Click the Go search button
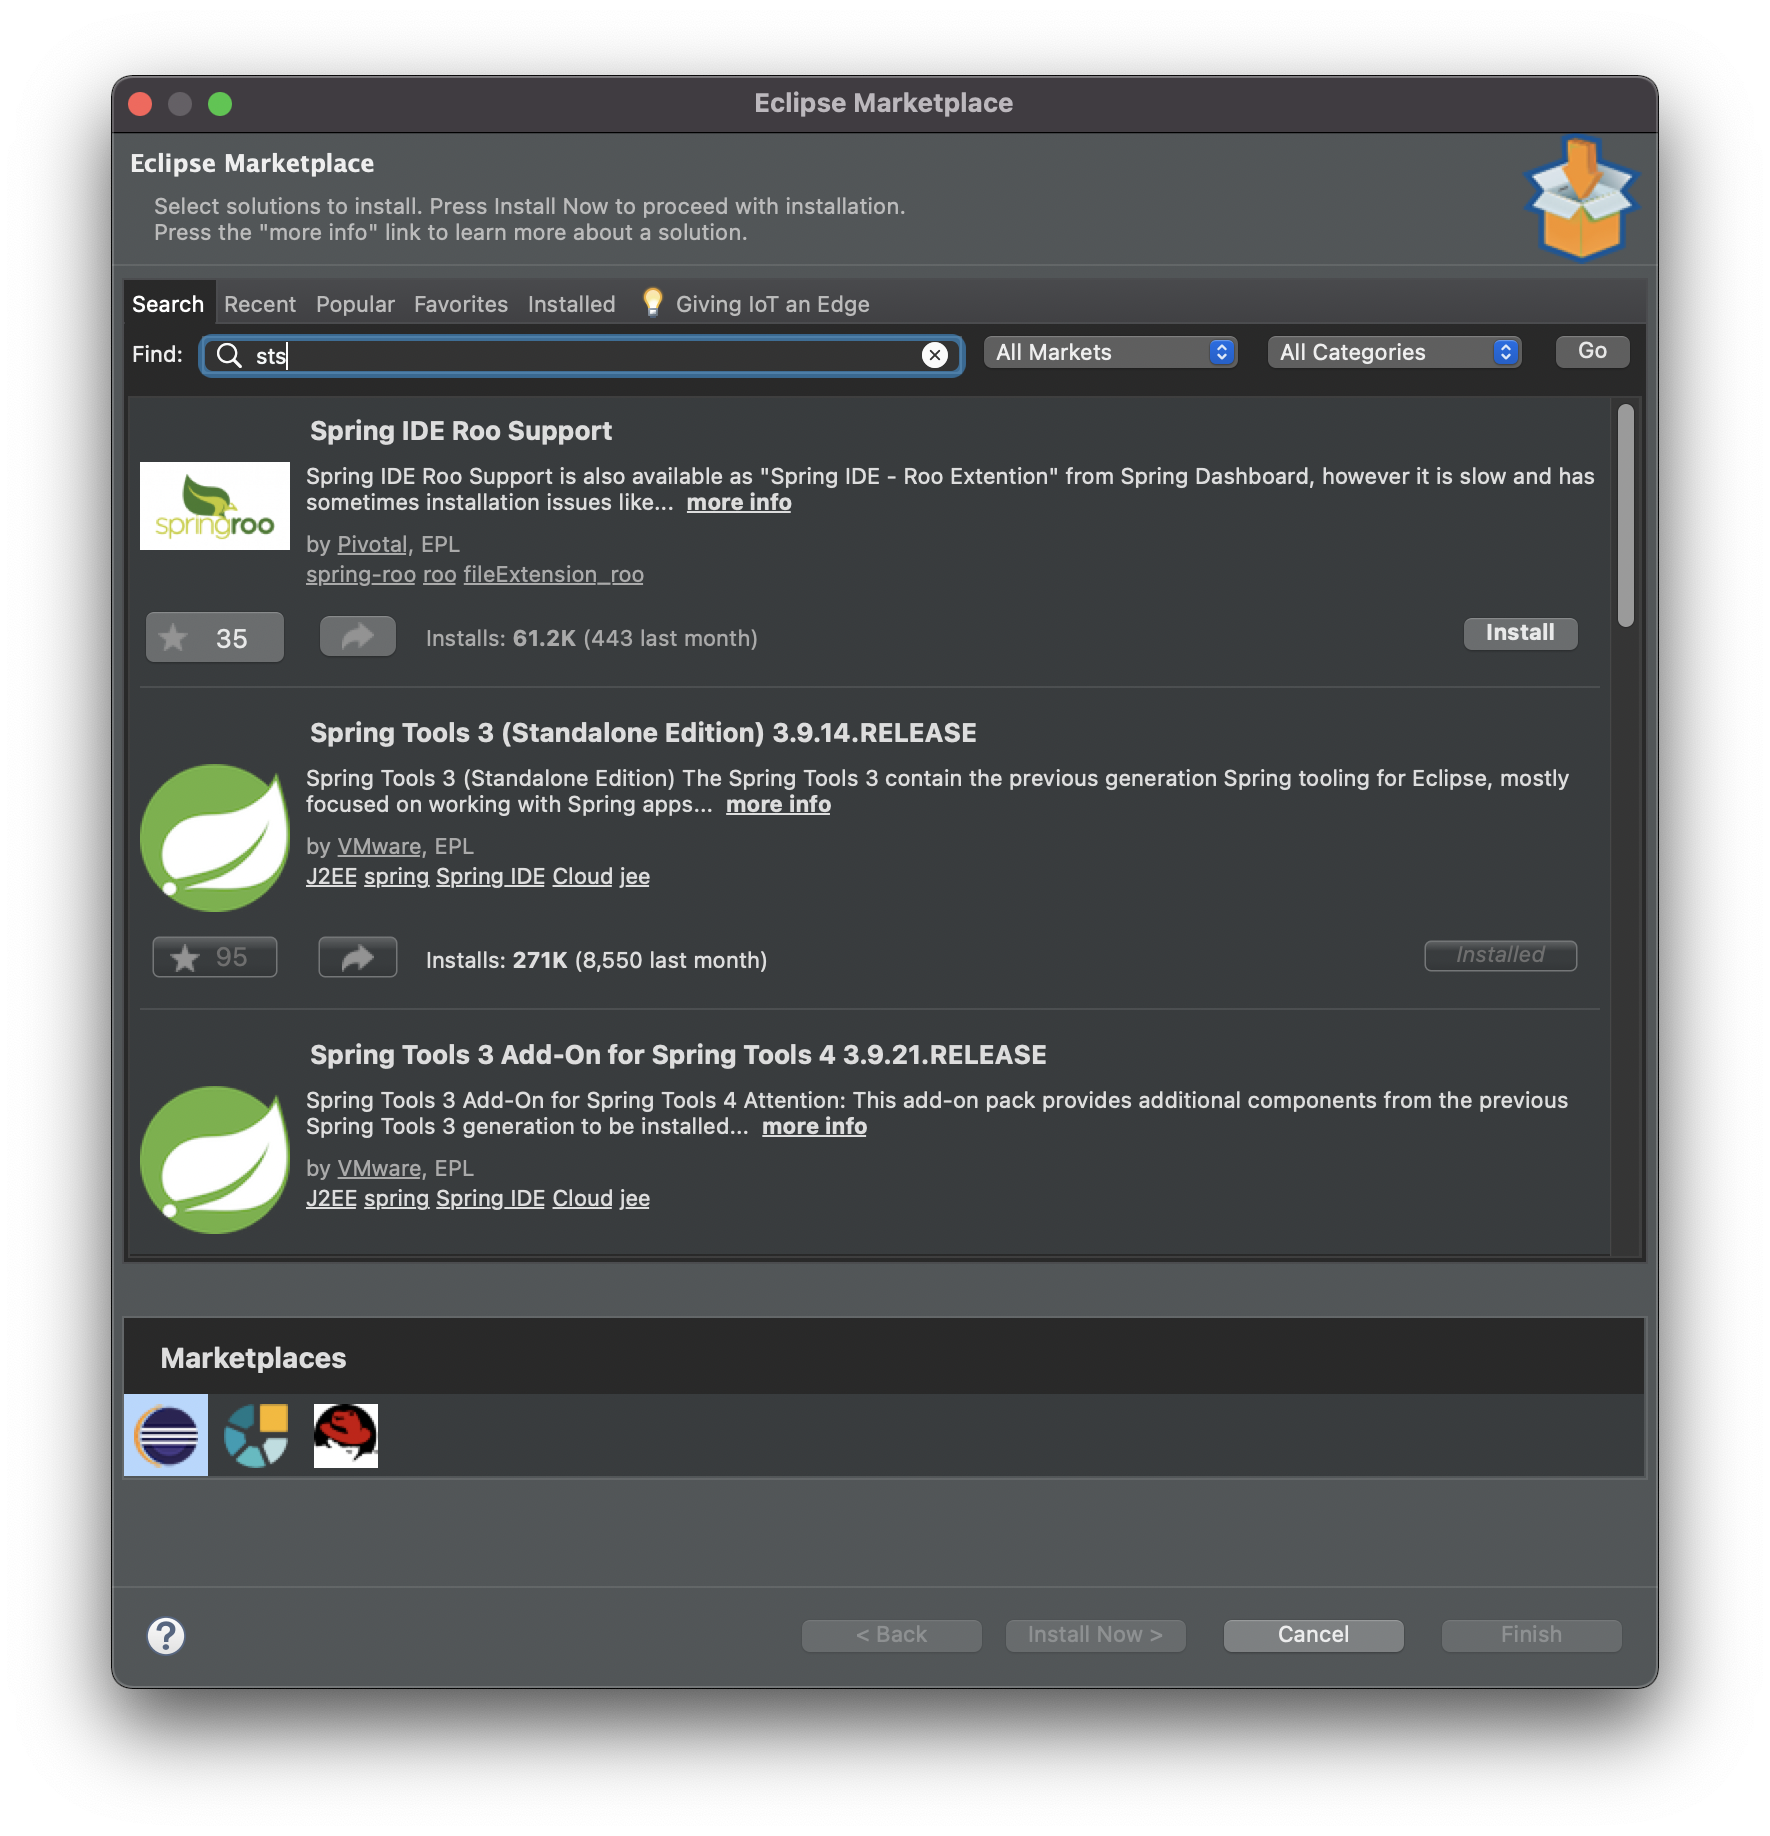The width and height of the screenshot is (1770, 1836). pyautogui.click(x=1592, y=351)
